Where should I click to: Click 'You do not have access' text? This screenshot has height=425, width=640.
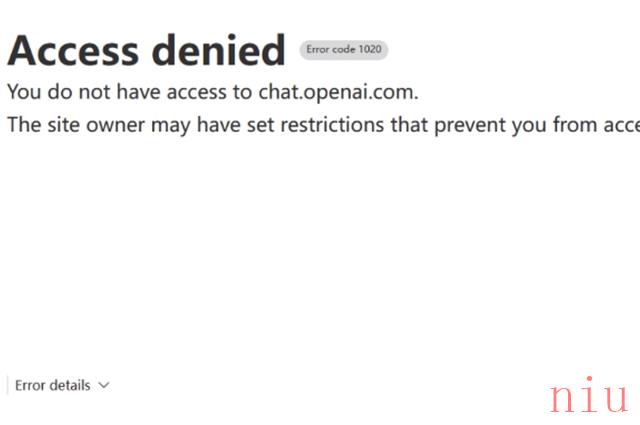pyautogui.click(x=116, y=92)
